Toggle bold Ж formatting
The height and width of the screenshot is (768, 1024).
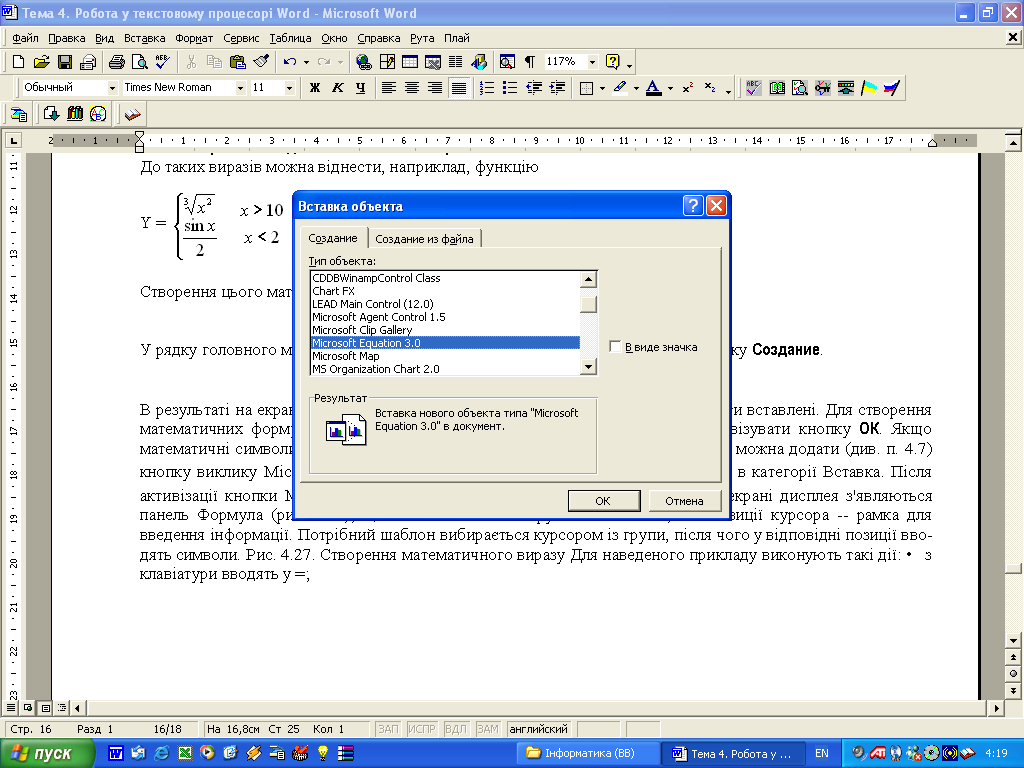(x=315, y=88)
